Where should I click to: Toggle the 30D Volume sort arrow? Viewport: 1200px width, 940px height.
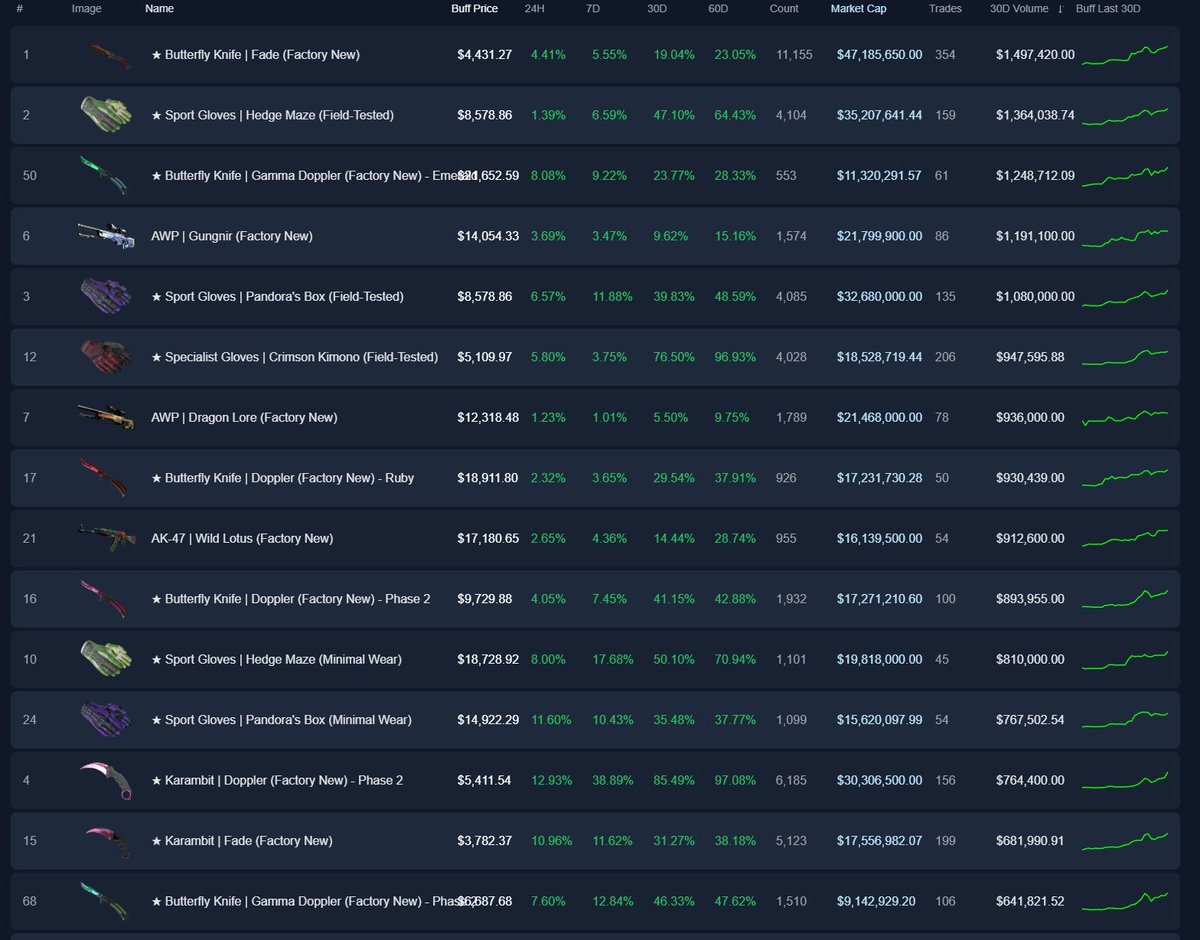pyautogui.click(x=1060, y=9)
